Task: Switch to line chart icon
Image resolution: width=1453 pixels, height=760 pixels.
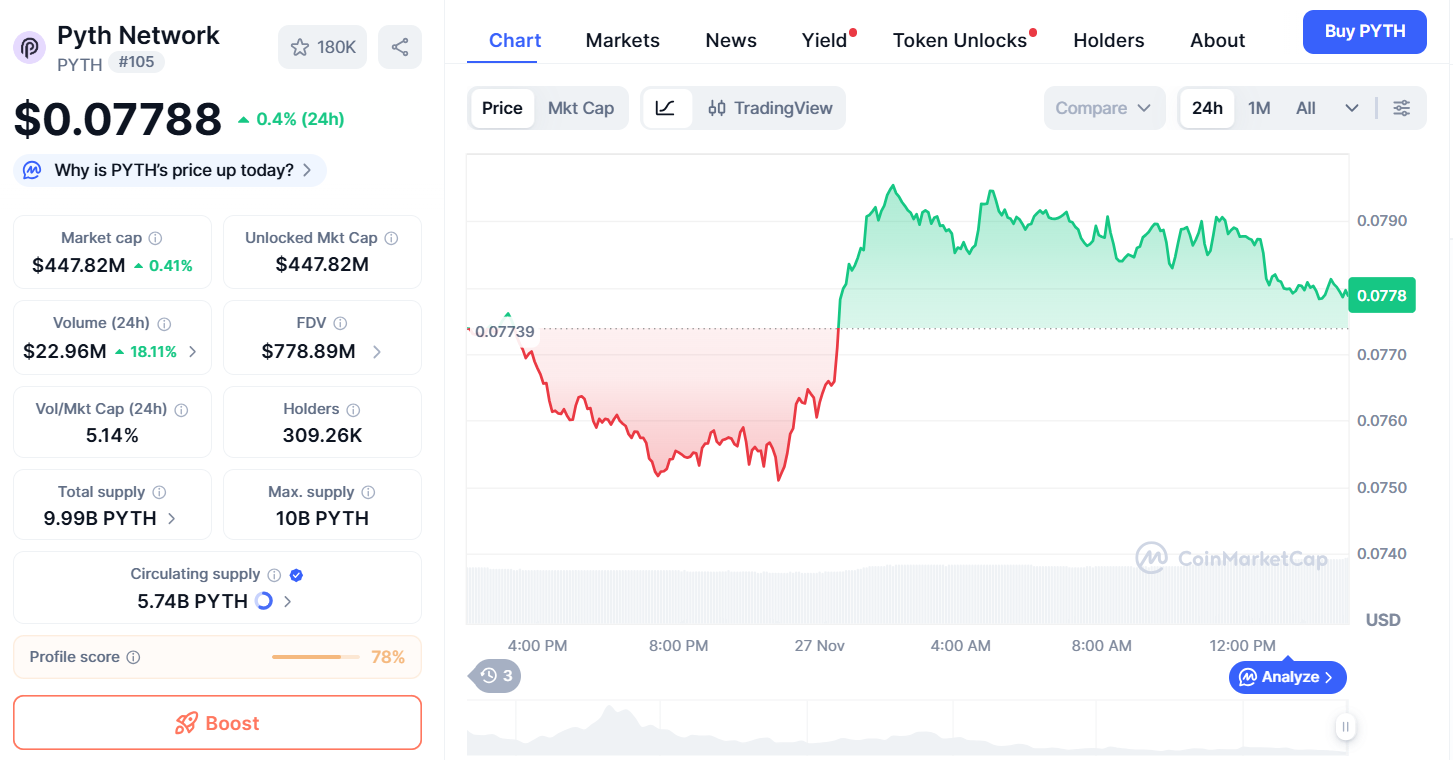Action: tap(666, 108)
